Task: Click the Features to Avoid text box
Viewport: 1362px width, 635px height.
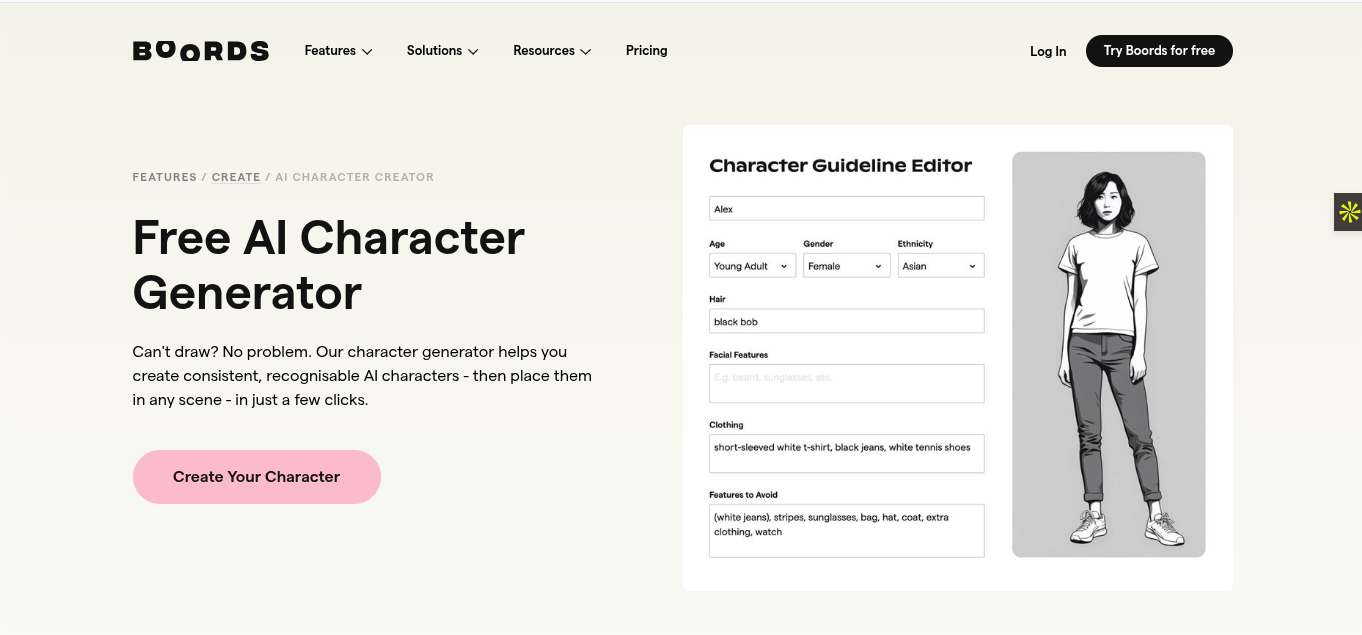Action: tap(847, 531)
